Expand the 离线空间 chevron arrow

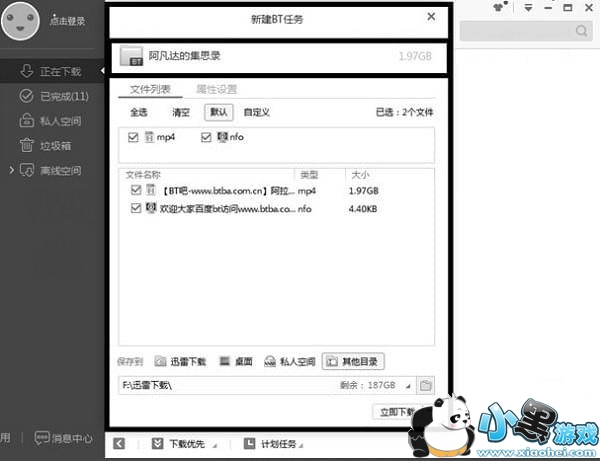[x=11, y=170]
